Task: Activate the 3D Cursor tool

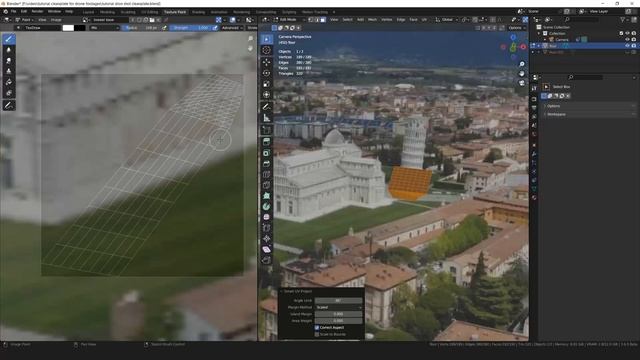Action: [x=267, y=50]
